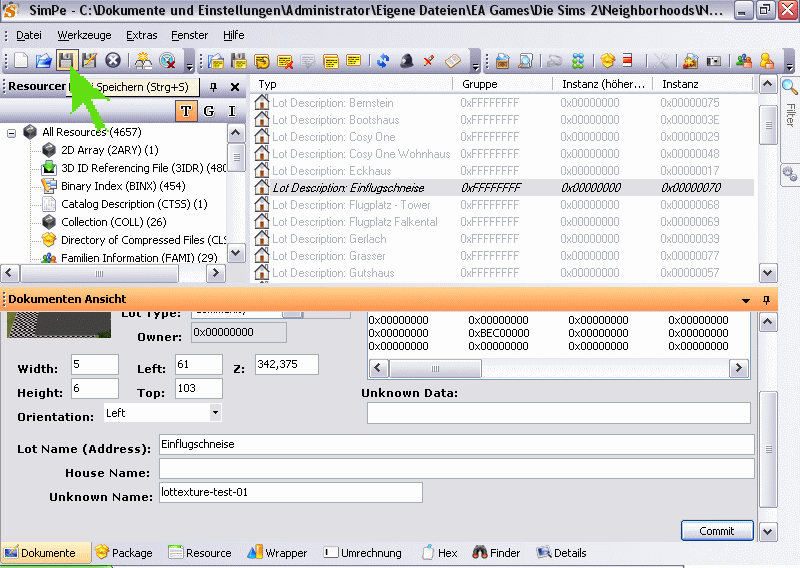Click the Commit button
This screenshot has height=568, width=800.
716,531
